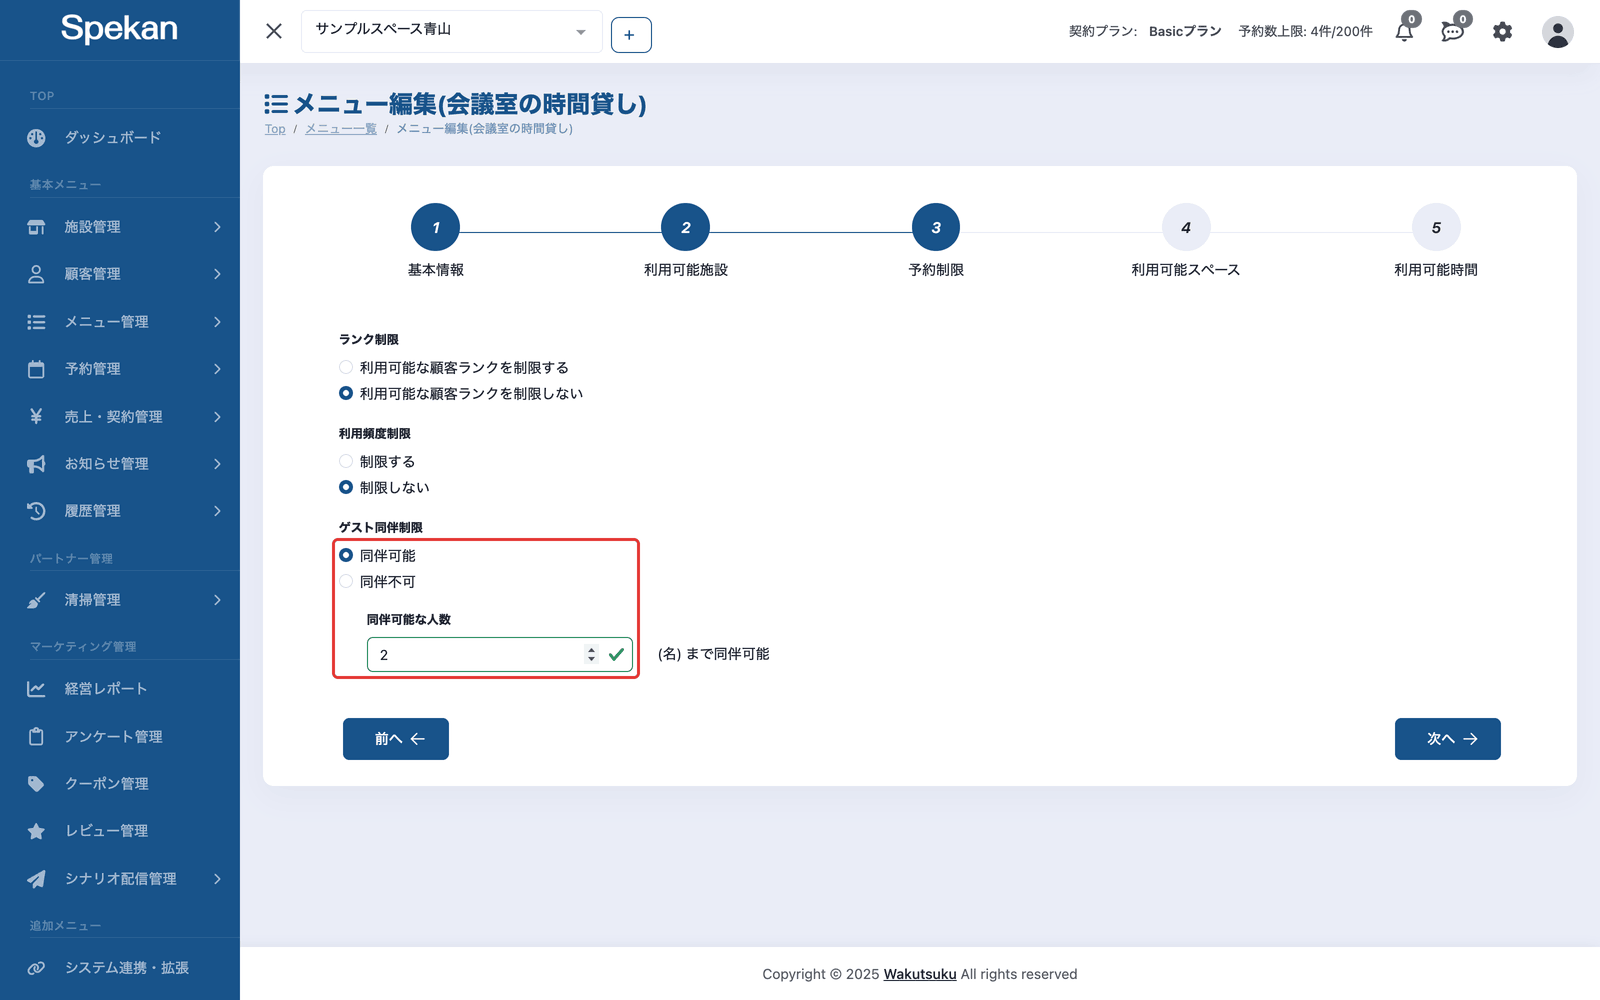1600x1000 pixels.
Task: Click the 前へ back button
Action: [396, 739]
